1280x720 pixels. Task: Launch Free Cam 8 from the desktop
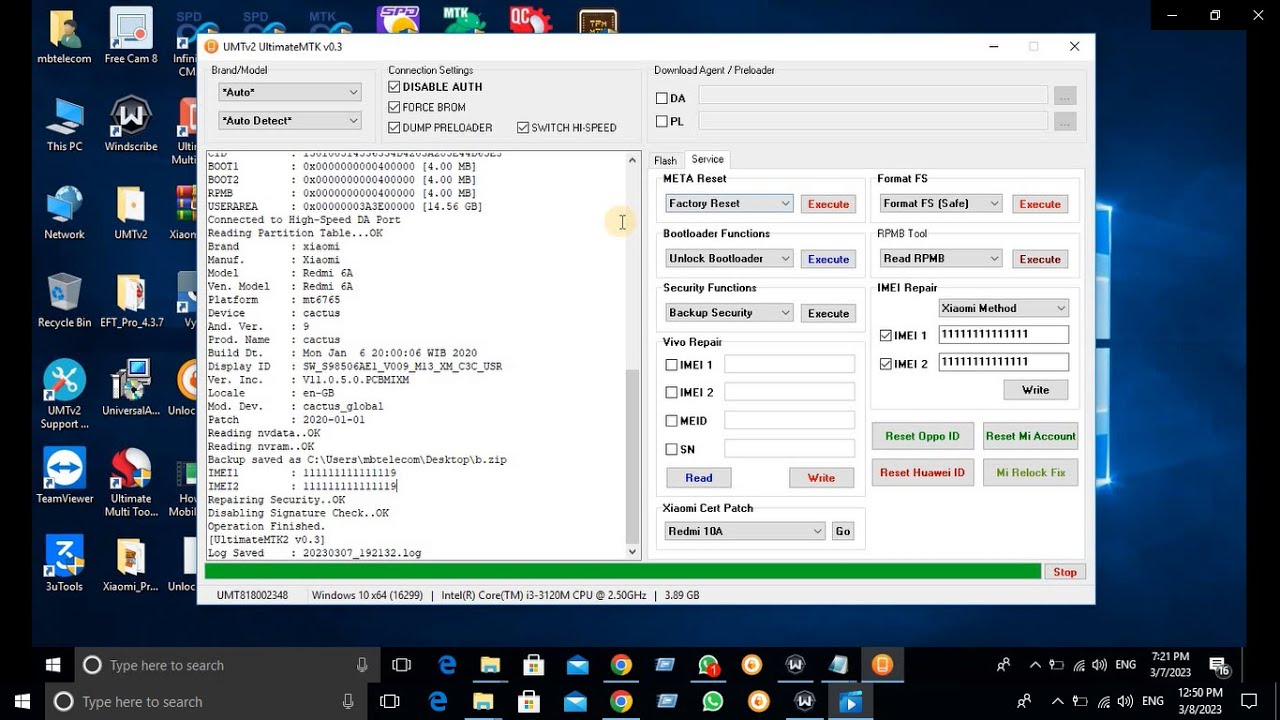coord(131,37)
